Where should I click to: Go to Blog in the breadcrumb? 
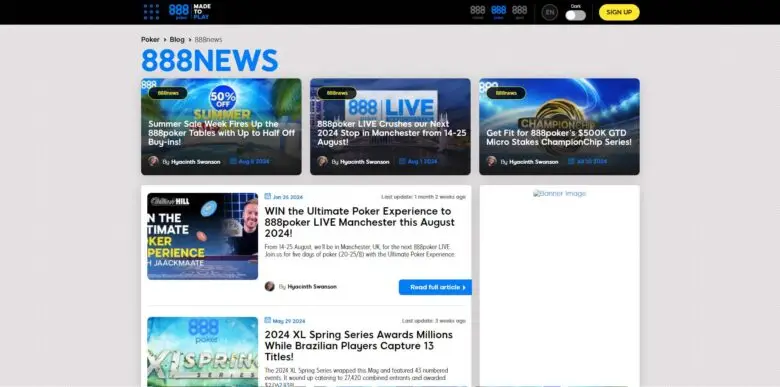[x=177, y=39]
